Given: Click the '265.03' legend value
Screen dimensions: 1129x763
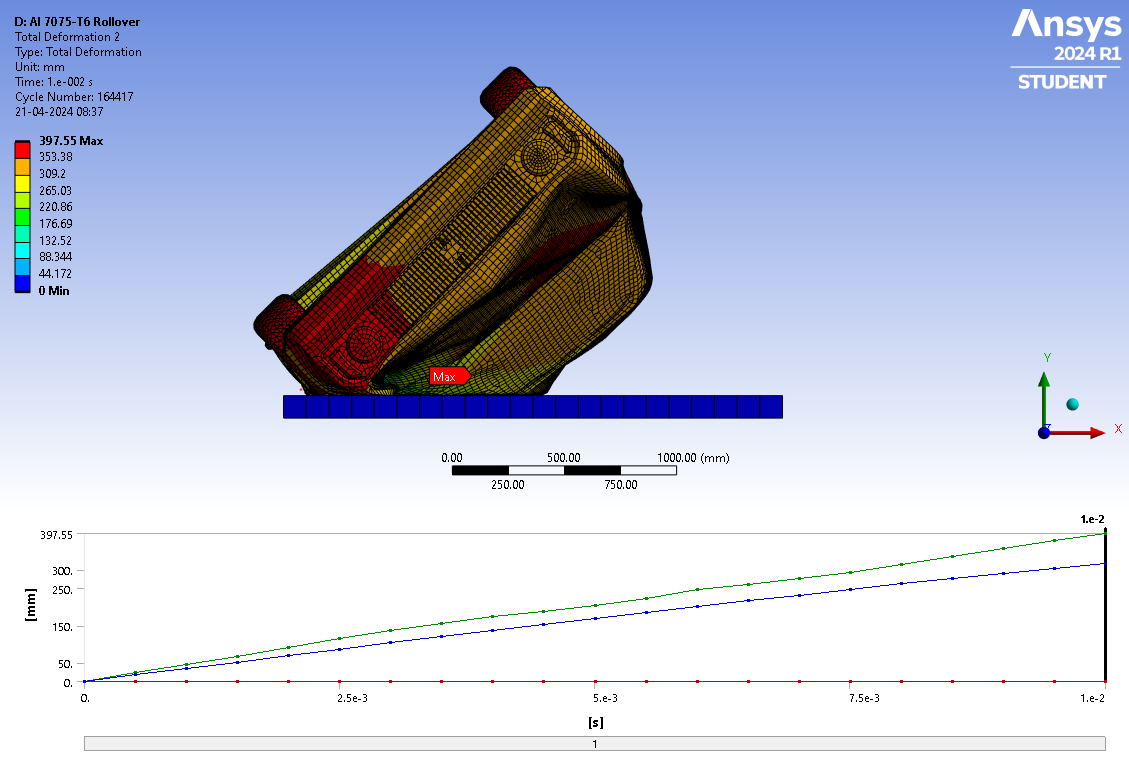Looking at the screenshot, I should (x=55, y=191).
